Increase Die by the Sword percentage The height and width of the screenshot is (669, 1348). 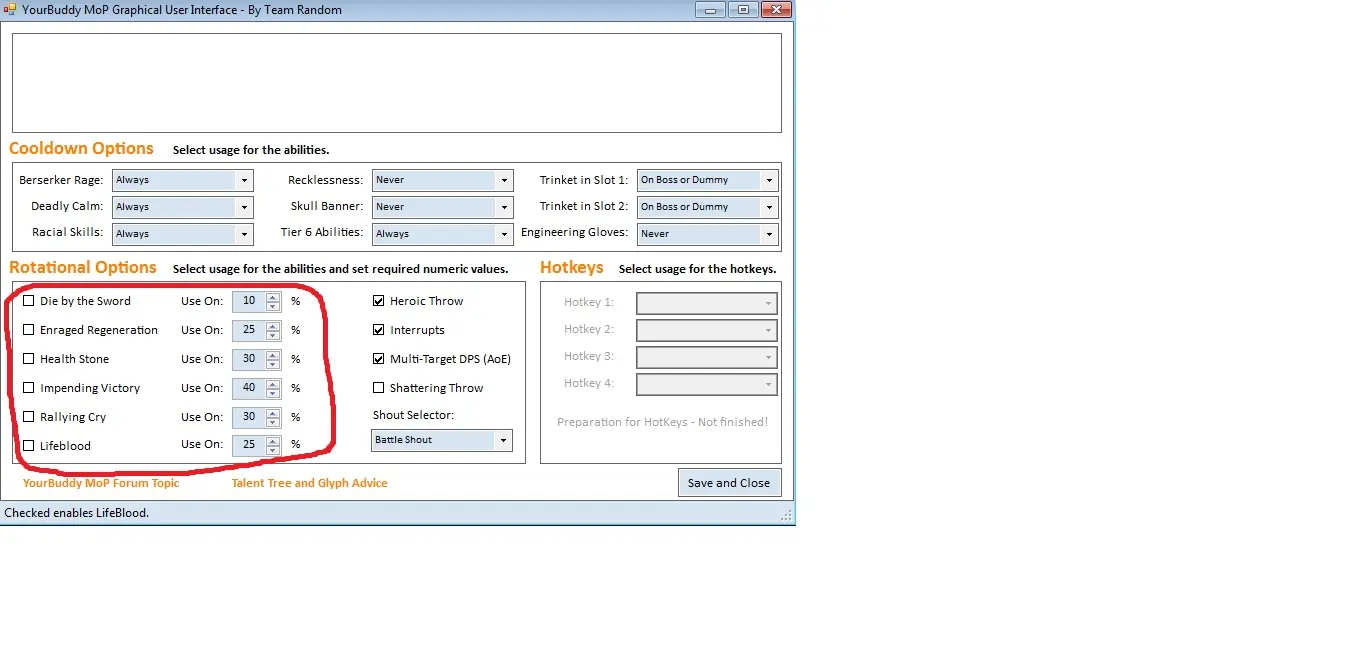click(273, 297)
